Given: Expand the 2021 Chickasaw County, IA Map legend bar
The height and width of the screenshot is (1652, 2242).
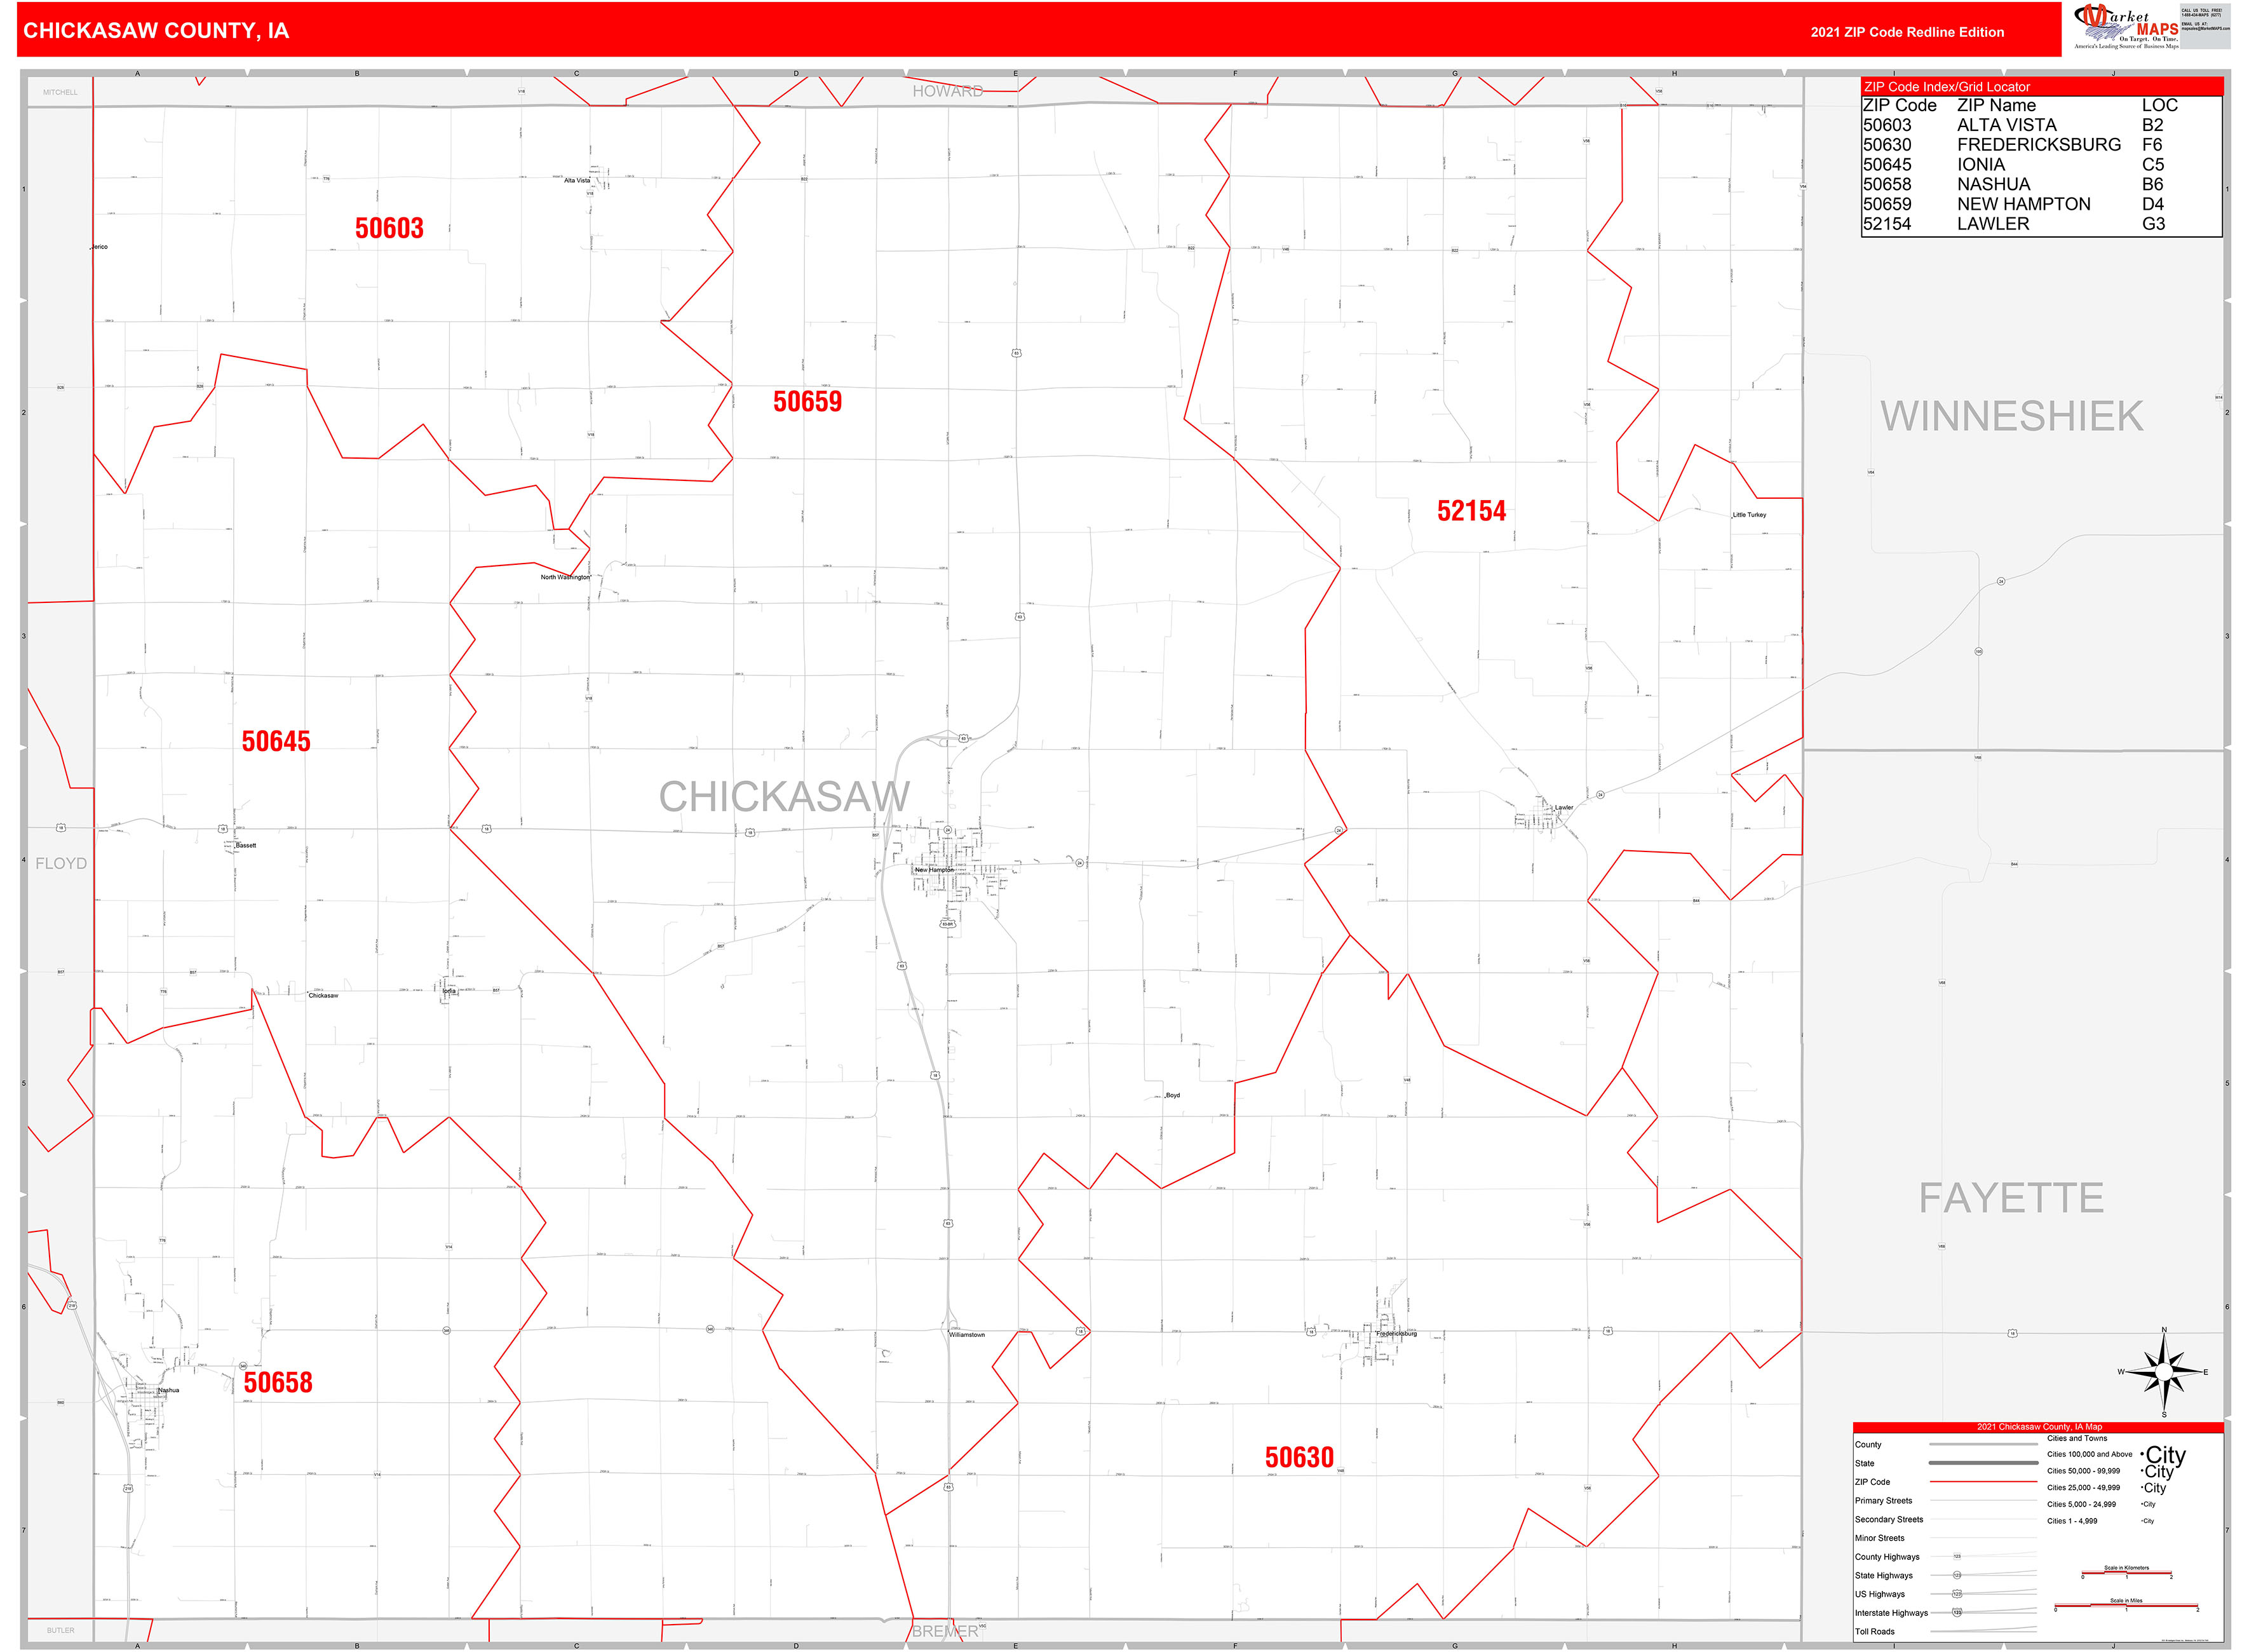Looking at the screenshot, I should click(x=2040, y=1427).
